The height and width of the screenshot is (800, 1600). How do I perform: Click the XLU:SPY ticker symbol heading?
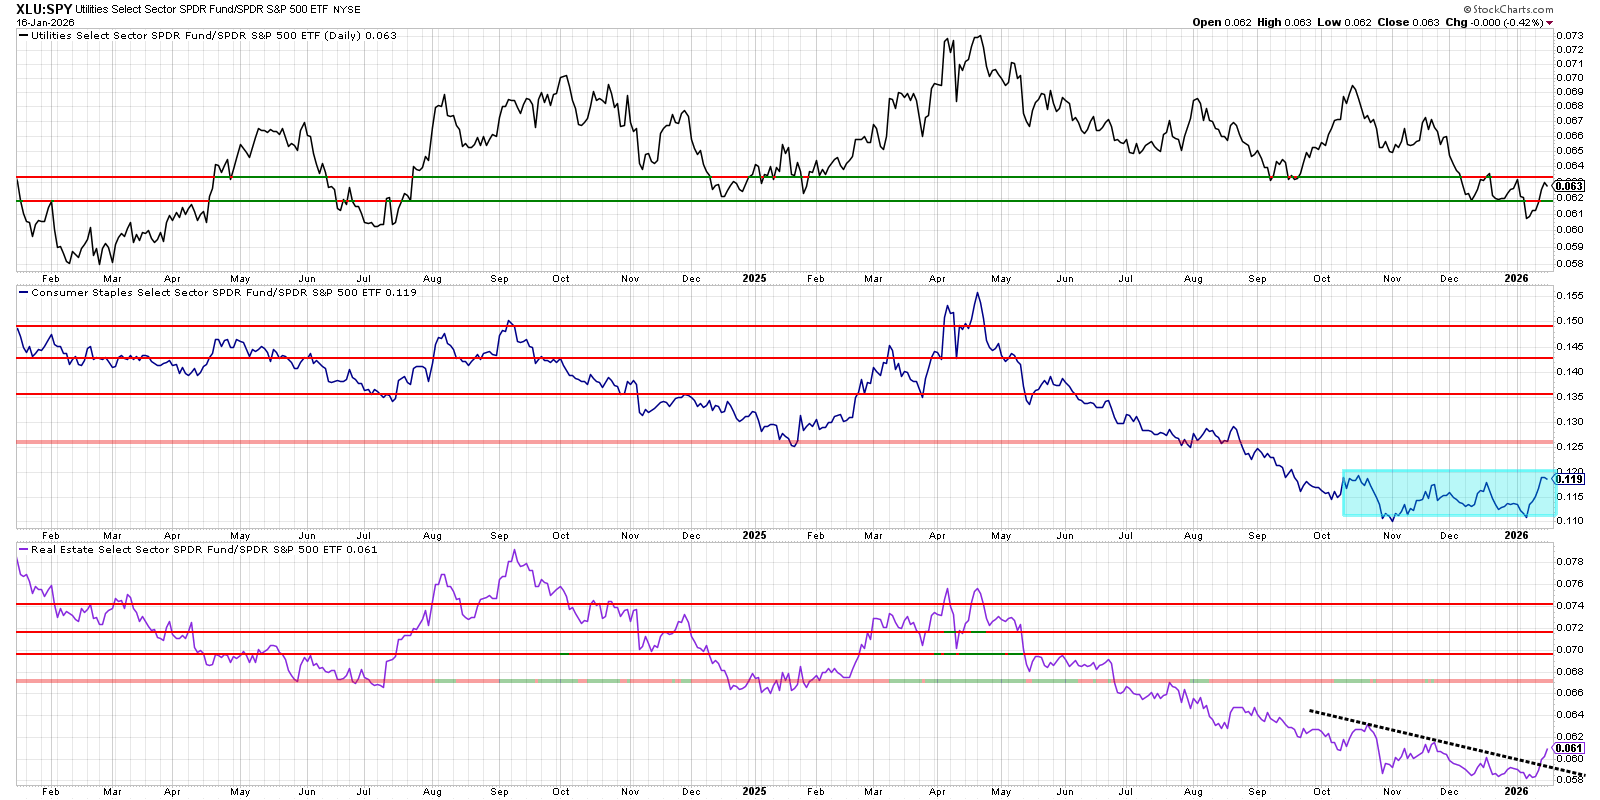pyautogui.click(x=44, y=9)
